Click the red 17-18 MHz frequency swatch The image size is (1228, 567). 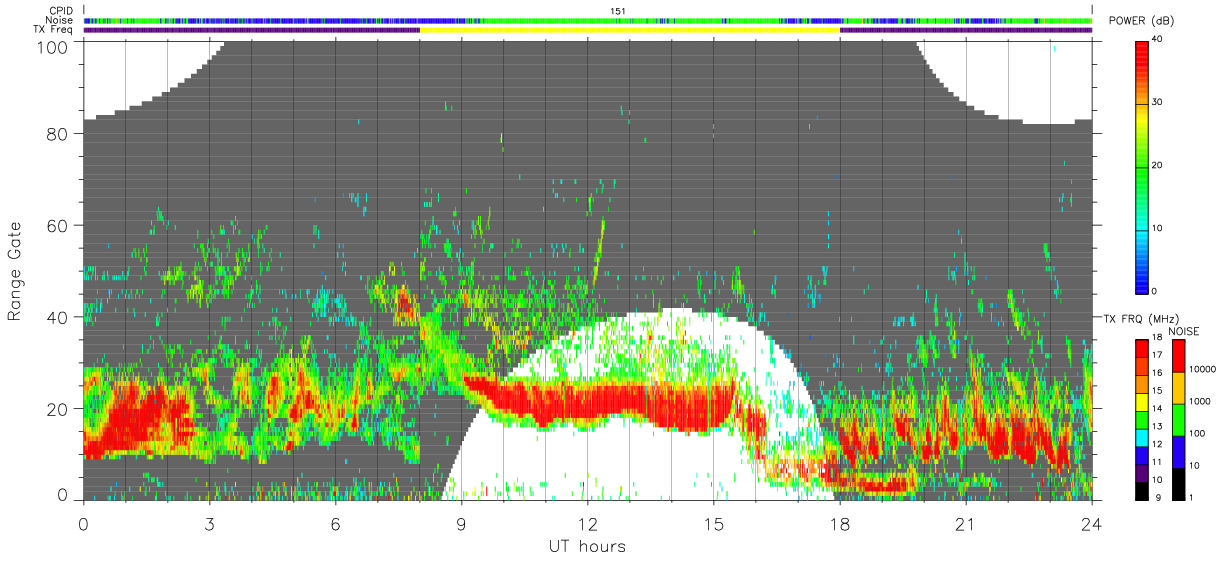1142,348
